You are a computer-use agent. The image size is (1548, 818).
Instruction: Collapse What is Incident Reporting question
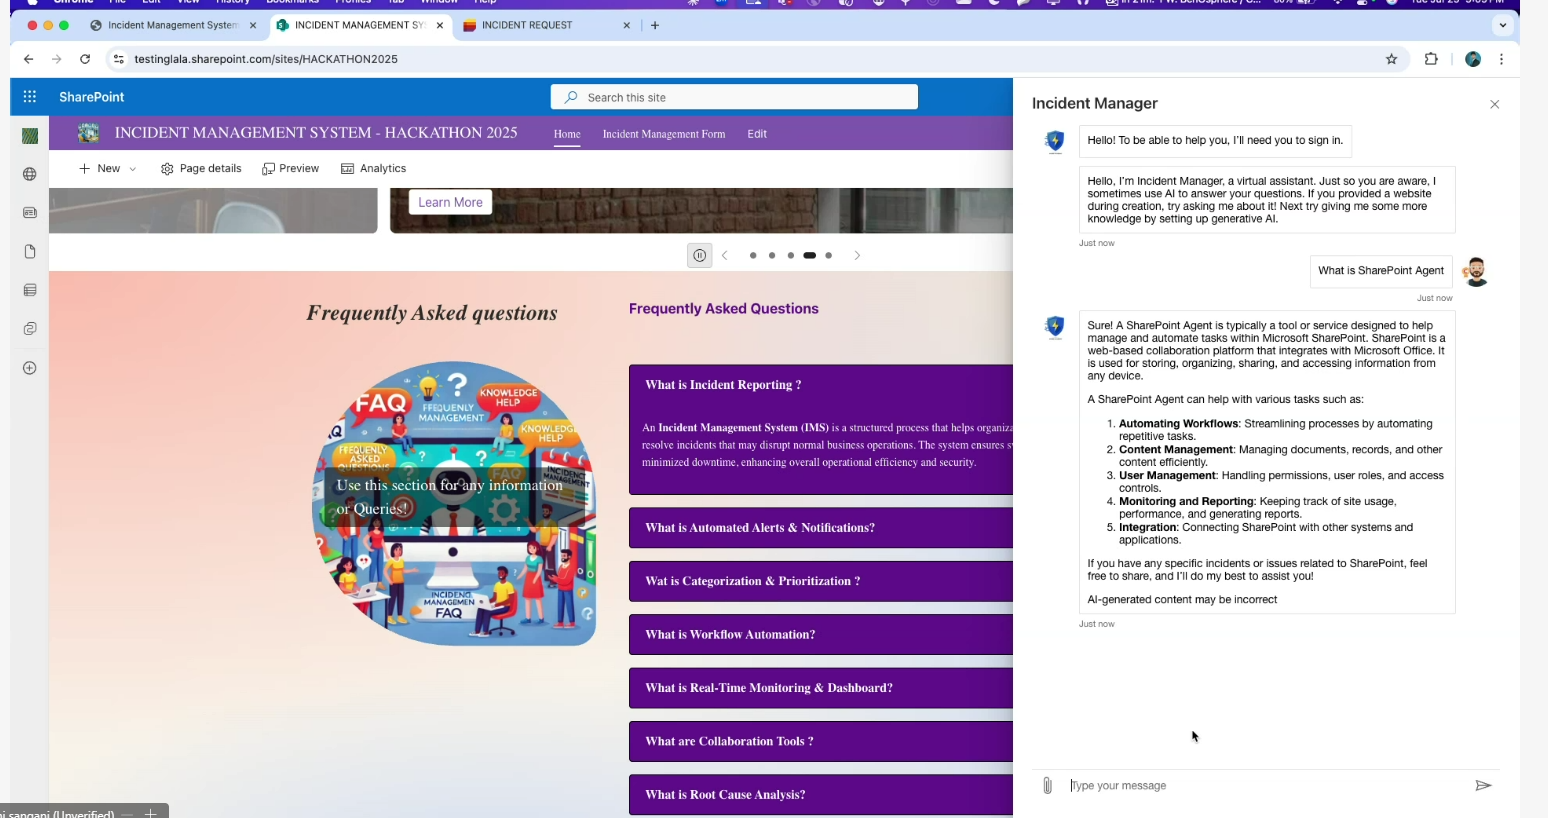point(821,385)
